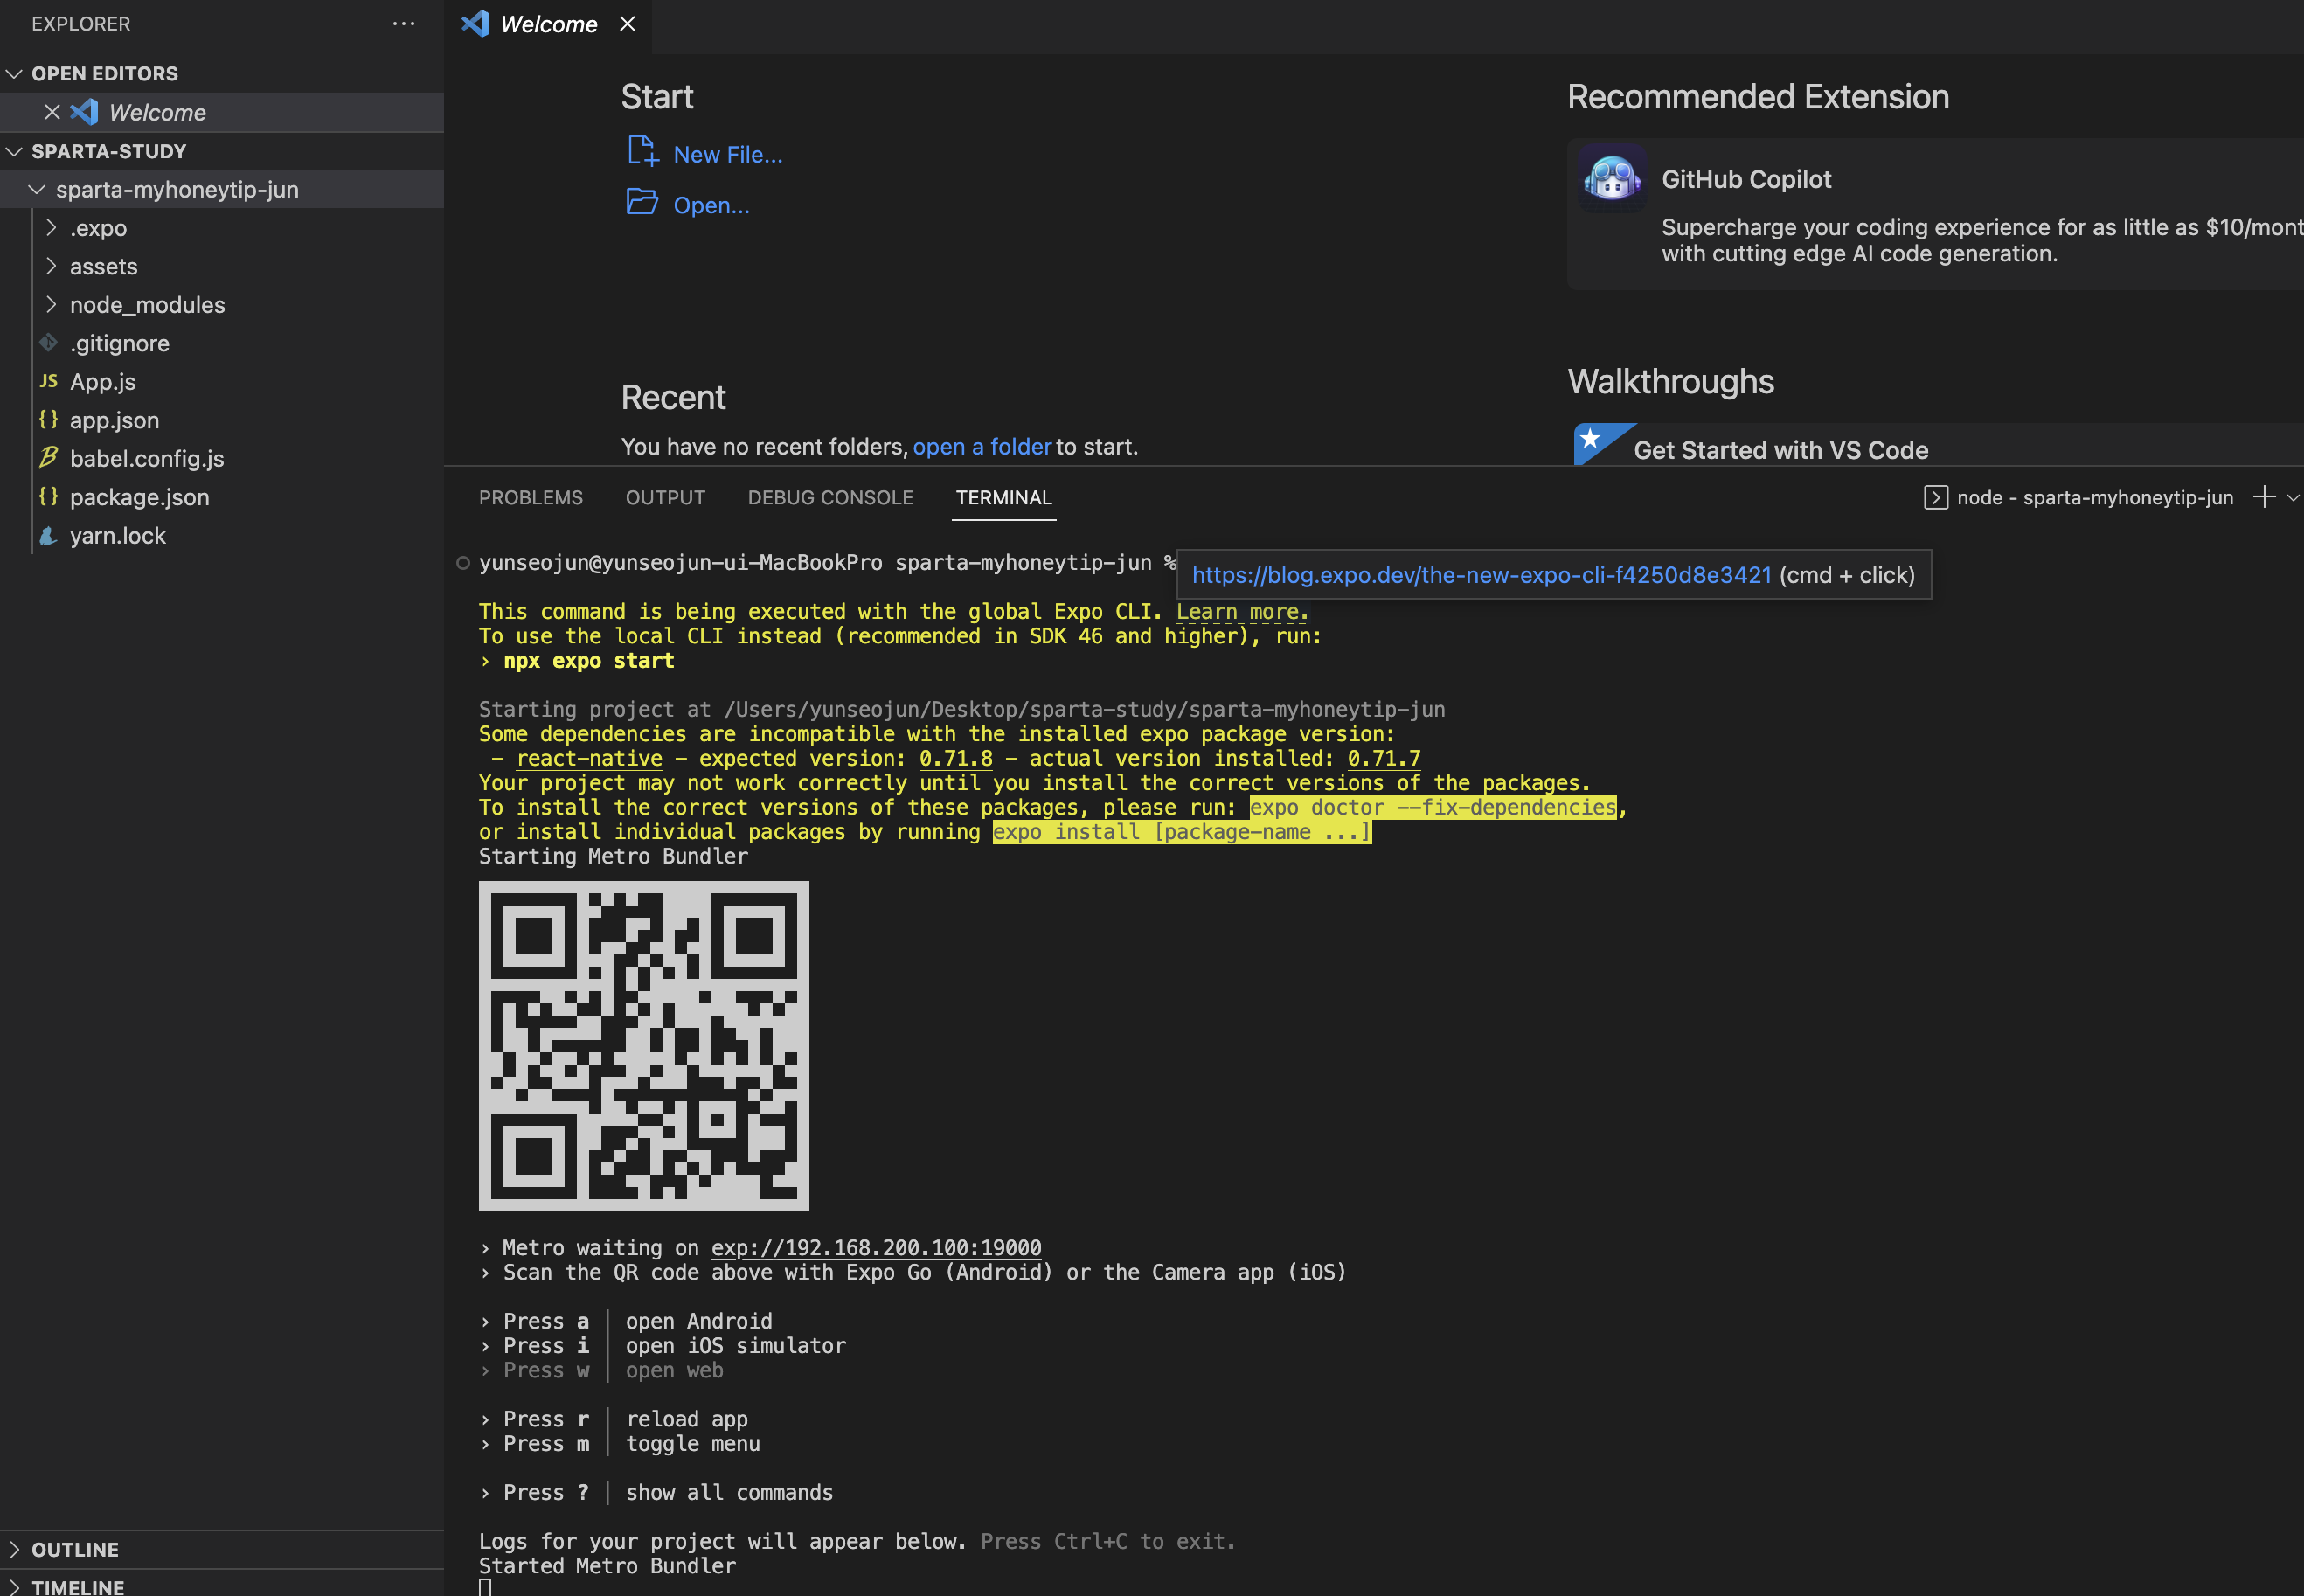
Task: Expand the .expo folder
Action: click(x=51, y=228)
